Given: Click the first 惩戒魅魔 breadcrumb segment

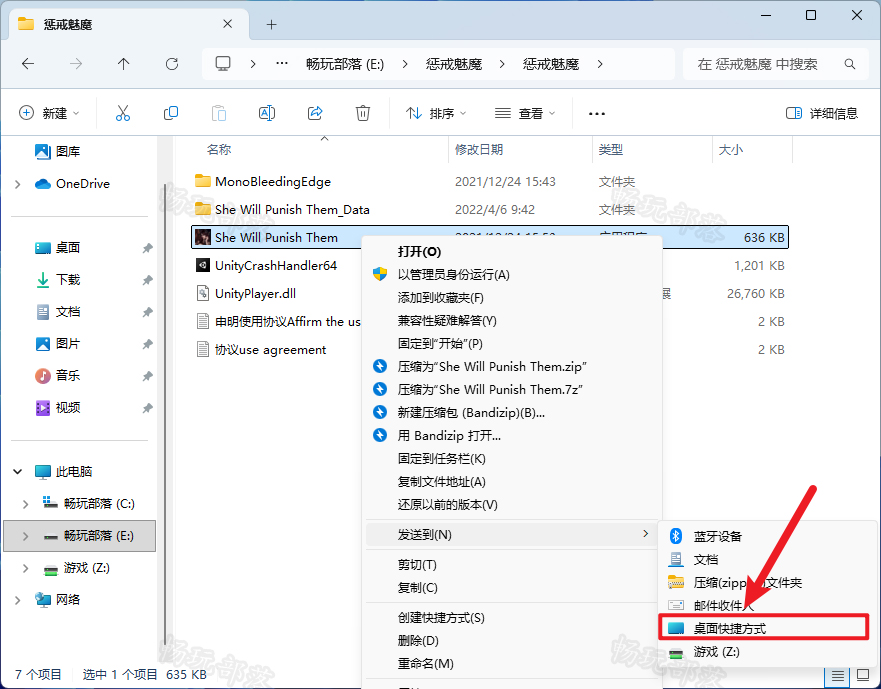Looking at the screenshot, I should (453, 64).
